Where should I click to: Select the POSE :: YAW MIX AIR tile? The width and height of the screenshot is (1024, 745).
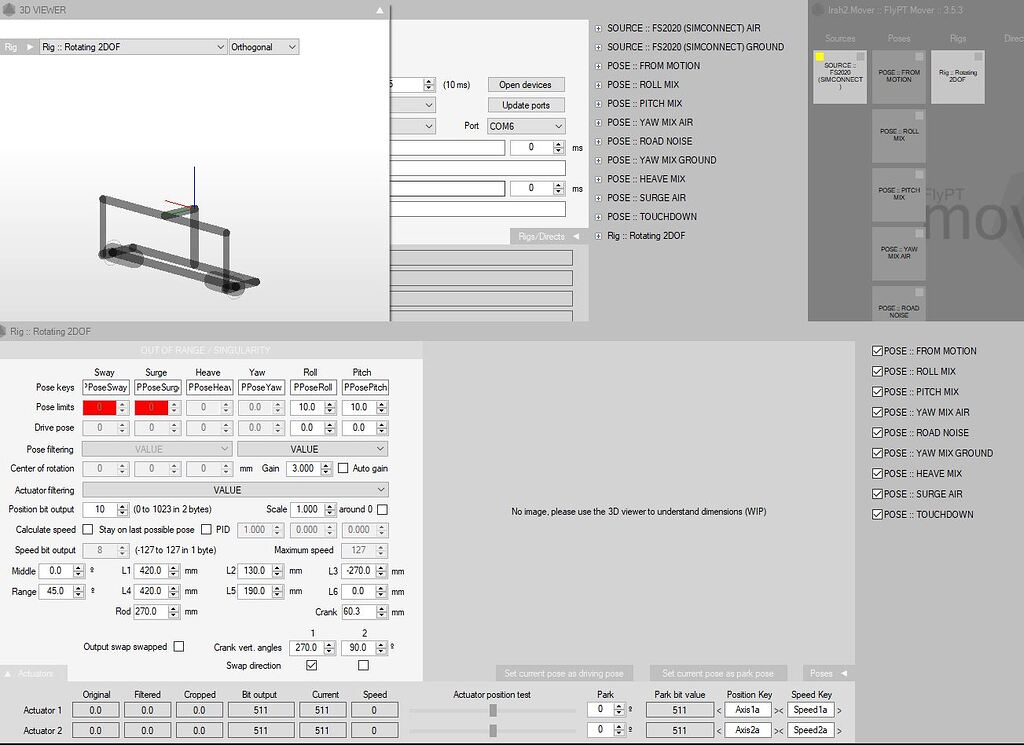click(x=900, y=253)
